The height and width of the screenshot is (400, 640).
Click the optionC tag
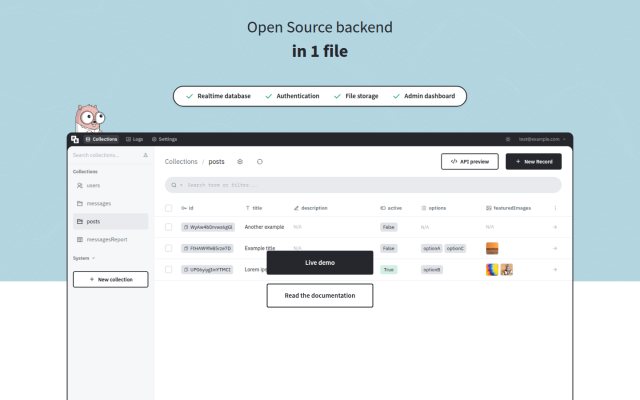click(x=455, y=248)
